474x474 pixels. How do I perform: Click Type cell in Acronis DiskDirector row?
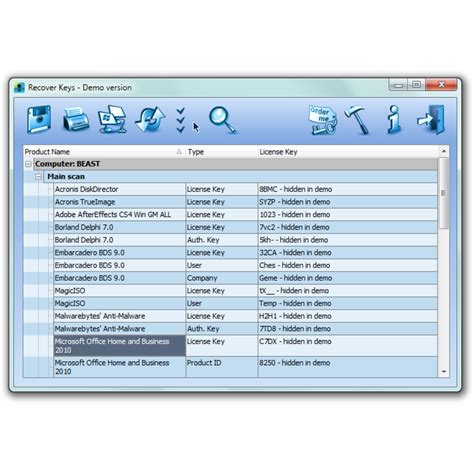(222, 189)
